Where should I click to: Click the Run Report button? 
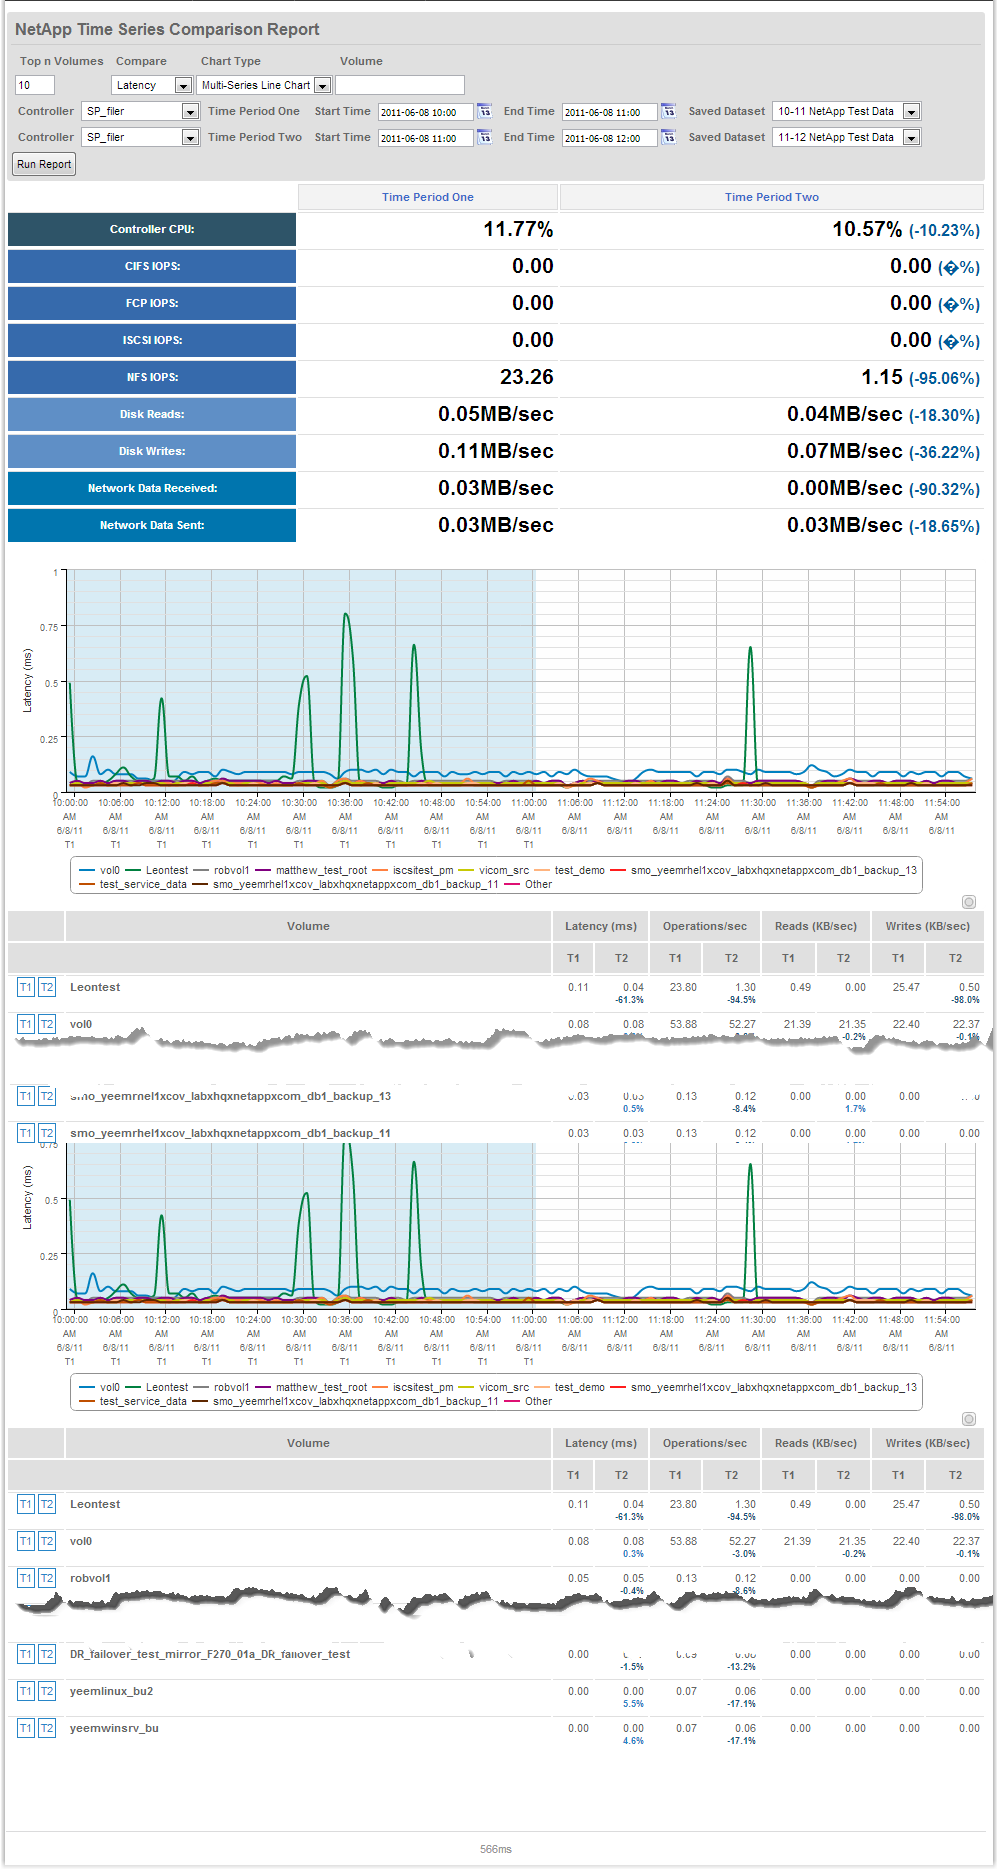click(x=44, y=164)
